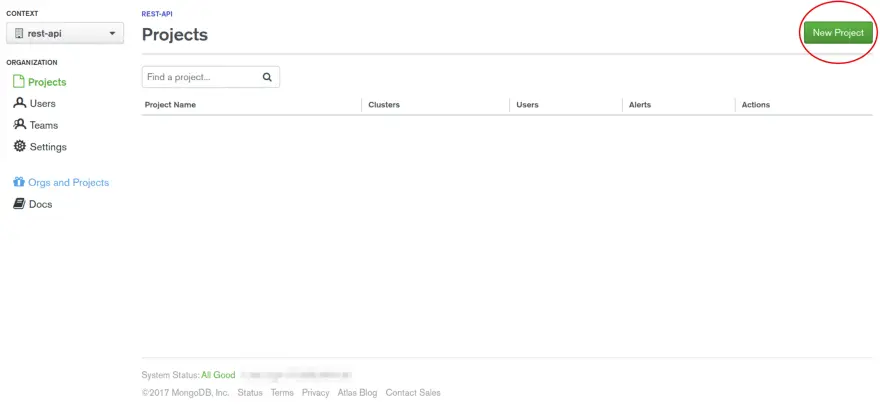
Task: Click the Contact Sales footer link
Action: 413,393
